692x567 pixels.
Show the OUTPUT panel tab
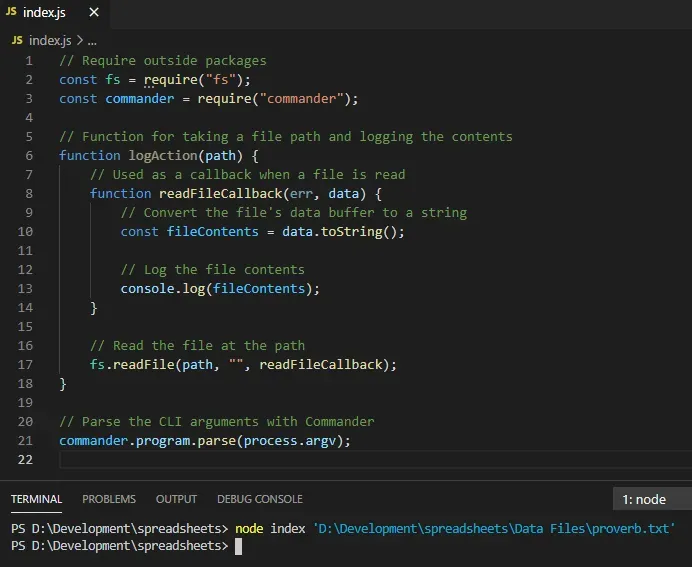coord(176,499)
